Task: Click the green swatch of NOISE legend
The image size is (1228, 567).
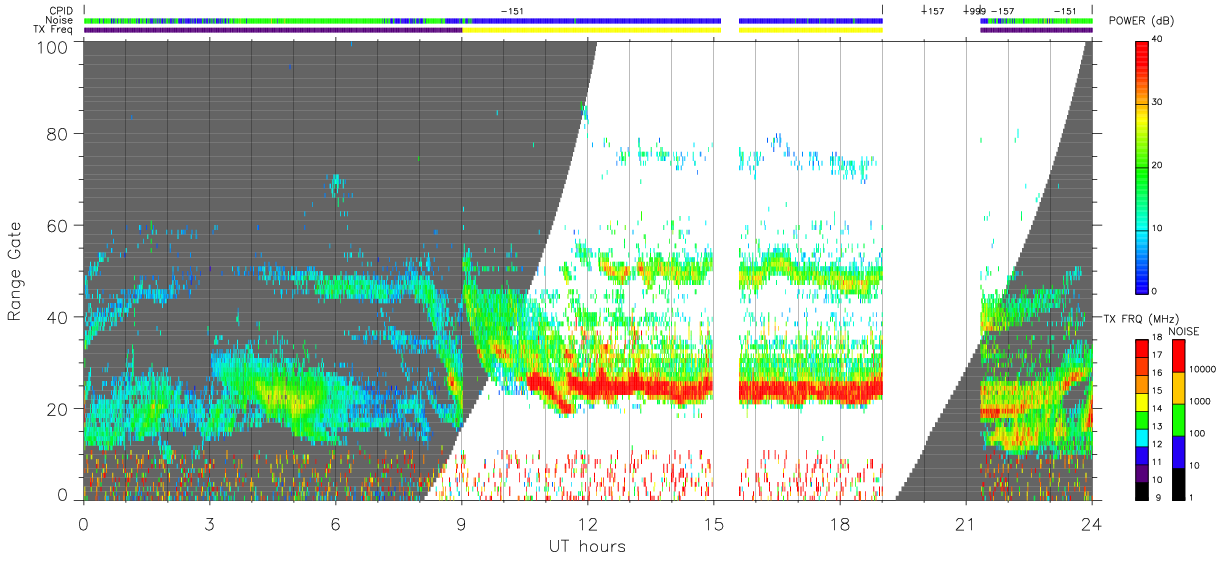Action: pyautogui.click(x=1179, y=419)
